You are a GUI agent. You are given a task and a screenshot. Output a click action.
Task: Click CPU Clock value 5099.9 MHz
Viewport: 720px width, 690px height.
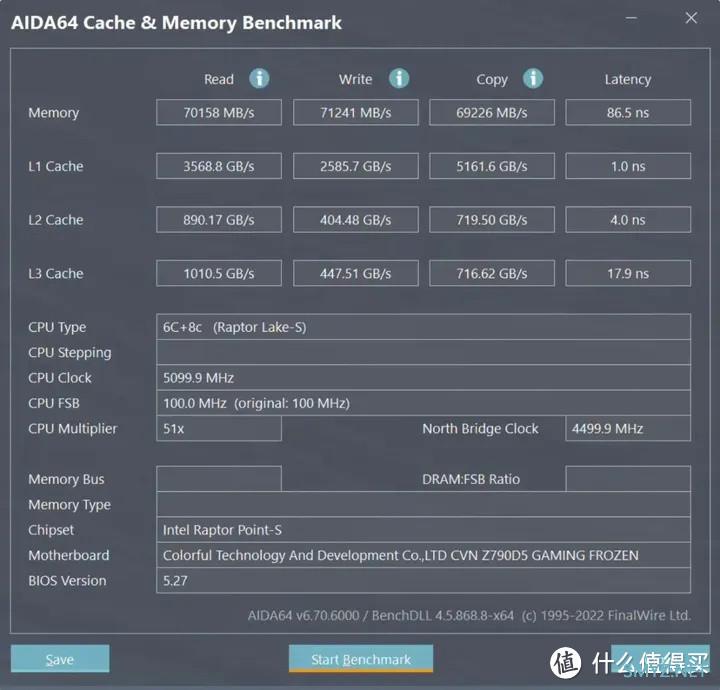[x=423, y=378]
